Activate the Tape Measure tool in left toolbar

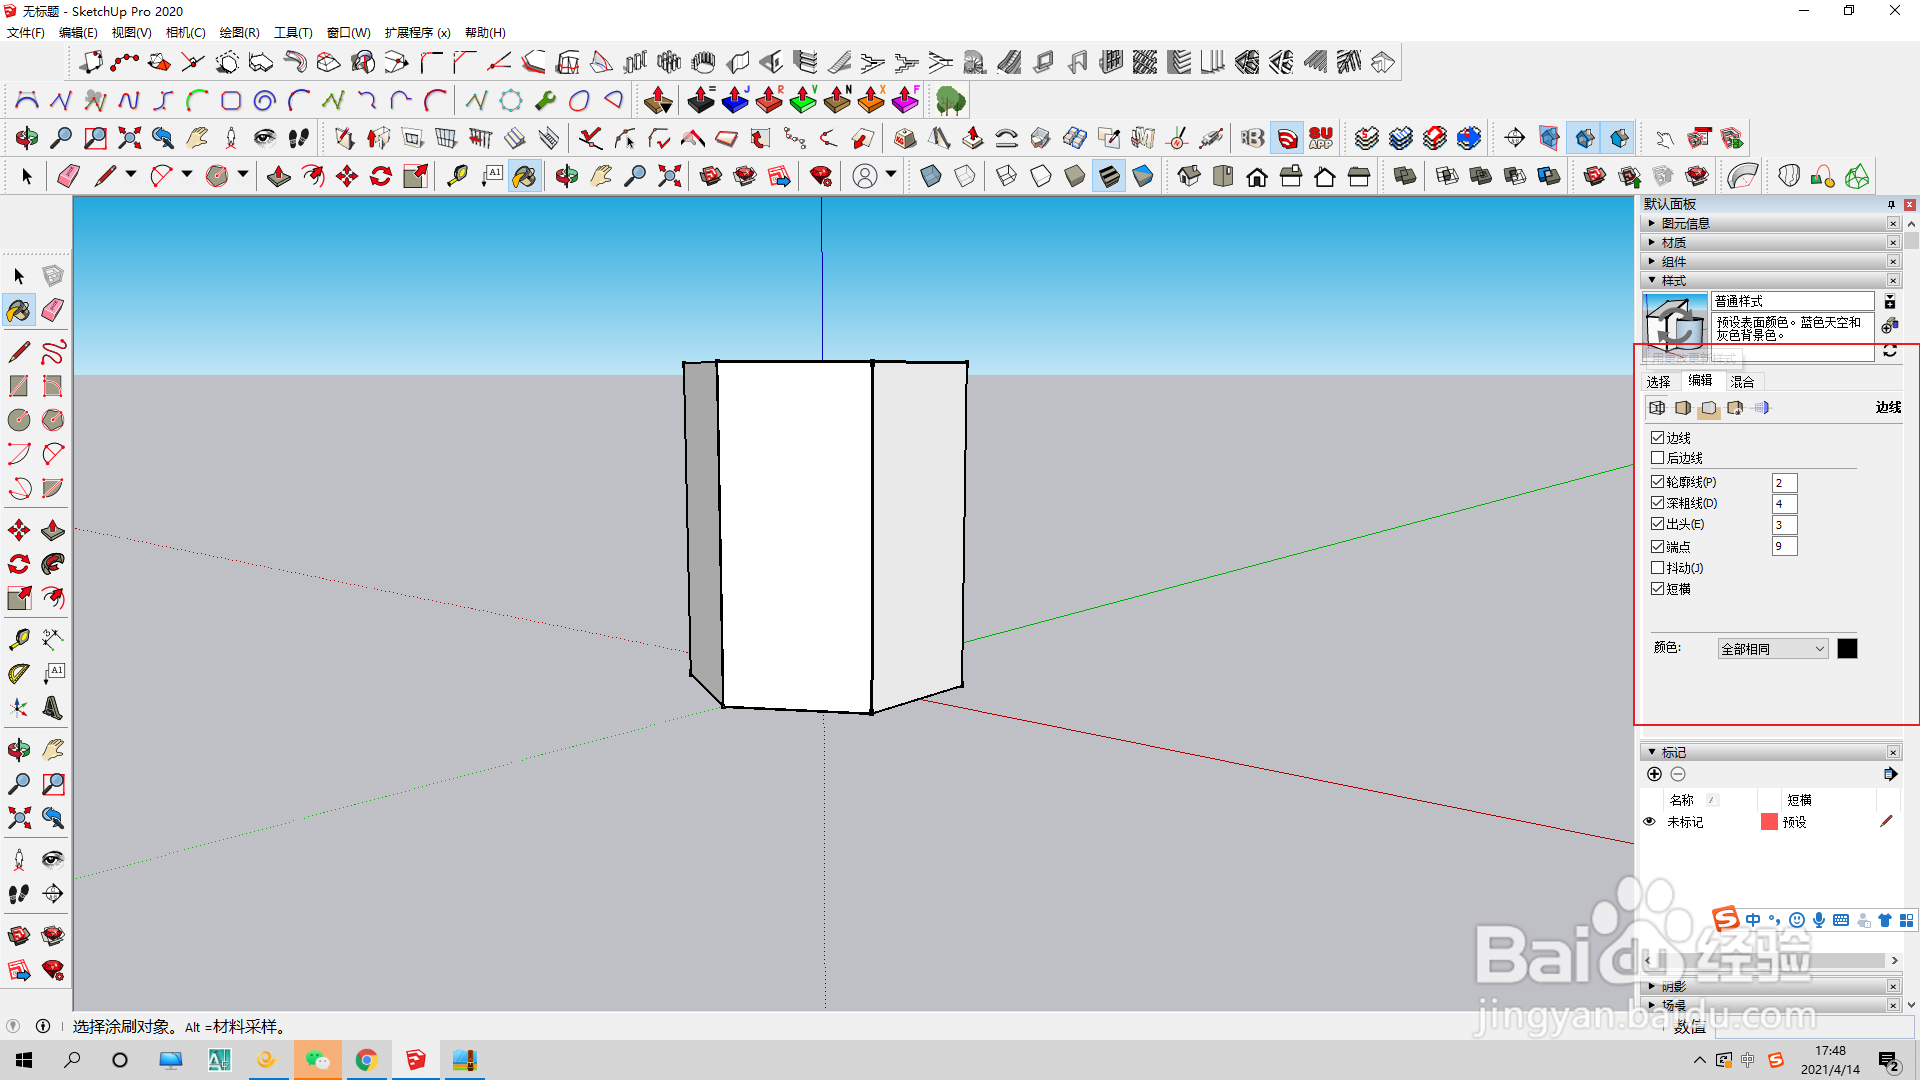tap(18, 639)
